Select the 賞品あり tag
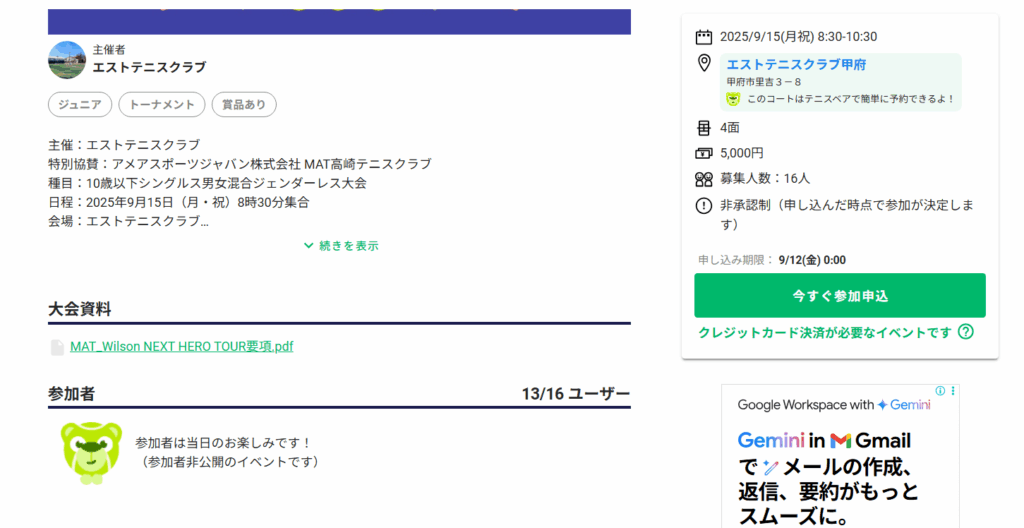 pyautogui.click(x=244, y=105)
